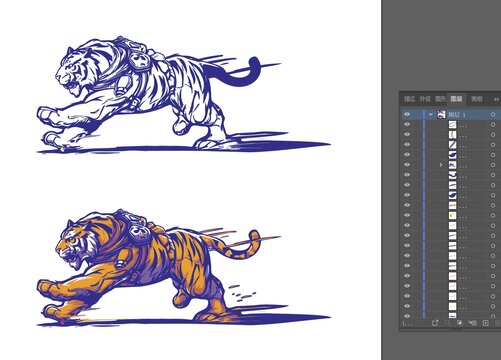This screenshot has width=501, height=360.
Task: Select the 图层 1 layer thumbnail
Action: coord(442,114)
